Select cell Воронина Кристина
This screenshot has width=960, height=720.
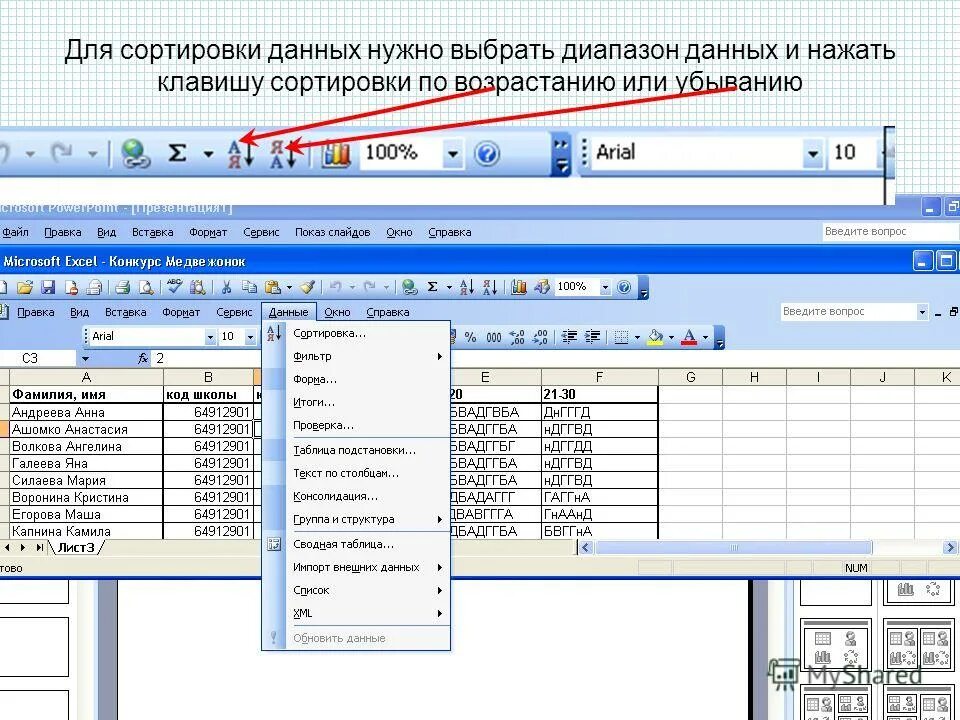86,497
